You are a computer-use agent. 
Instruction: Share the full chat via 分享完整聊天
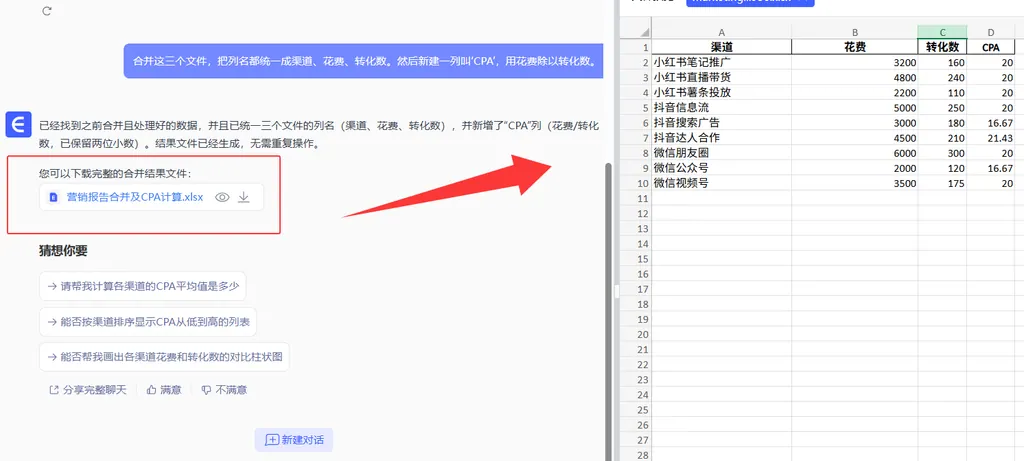88,390
